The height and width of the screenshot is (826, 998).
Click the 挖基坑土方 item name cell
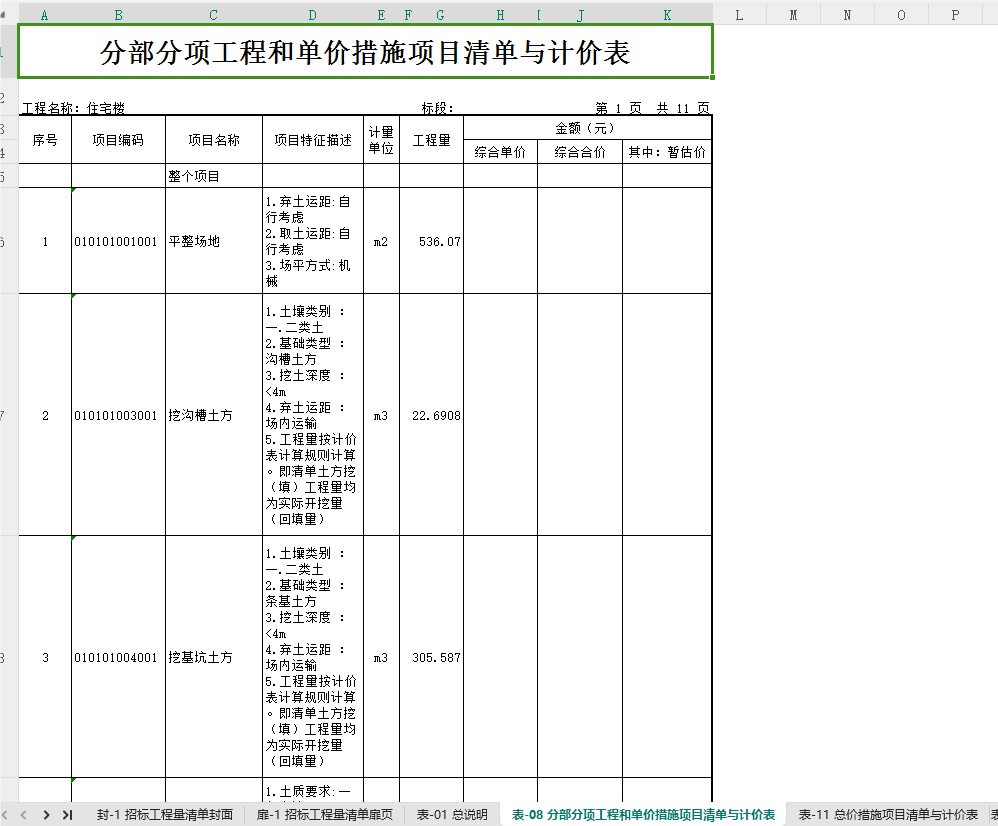click(x=214, y=657)
